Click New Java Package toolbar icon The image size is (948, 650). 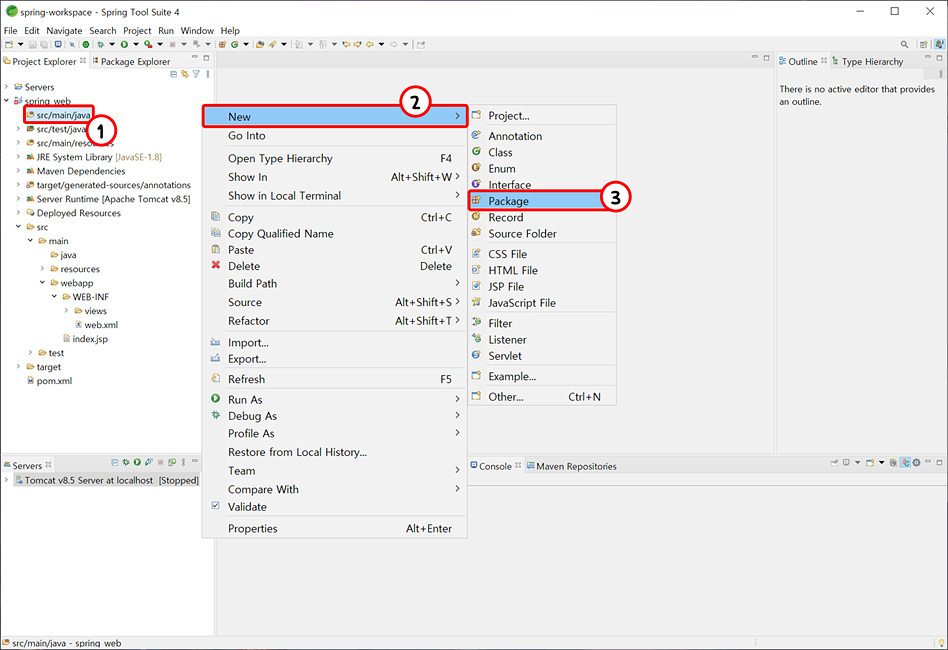coord(222,44)
